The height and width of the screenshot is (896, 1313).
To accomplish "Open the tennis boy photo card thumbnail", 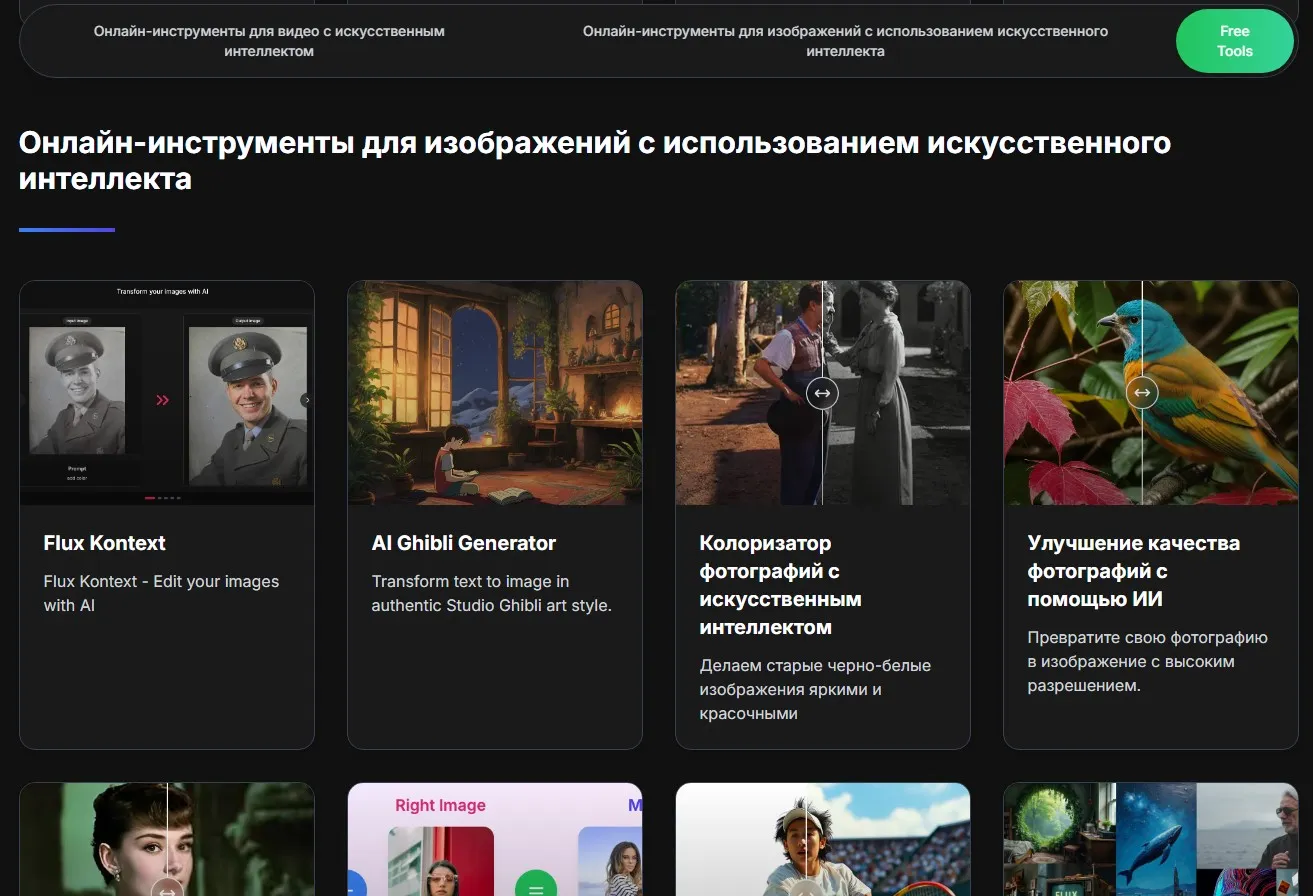I will pos(823,840).
